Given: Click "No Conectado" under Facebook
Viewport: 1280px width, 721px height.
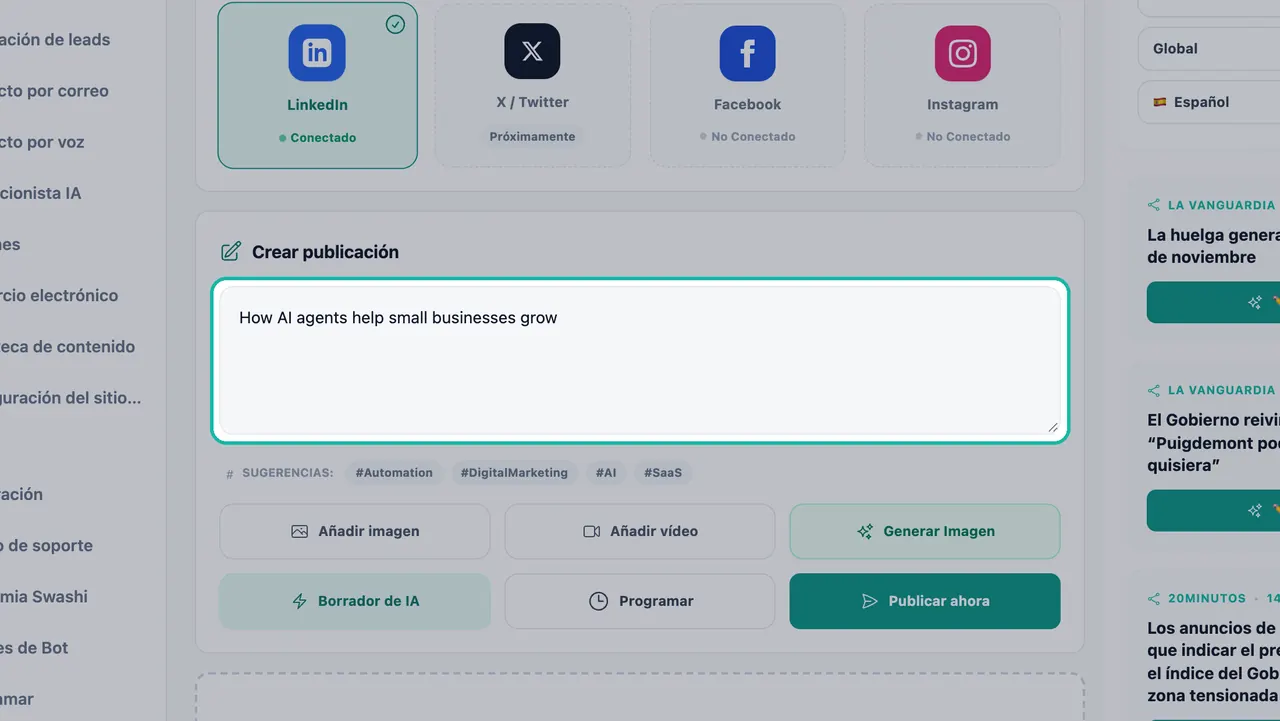Looking at the screenshot, I should pyautogui.click(x=748, y=137).
